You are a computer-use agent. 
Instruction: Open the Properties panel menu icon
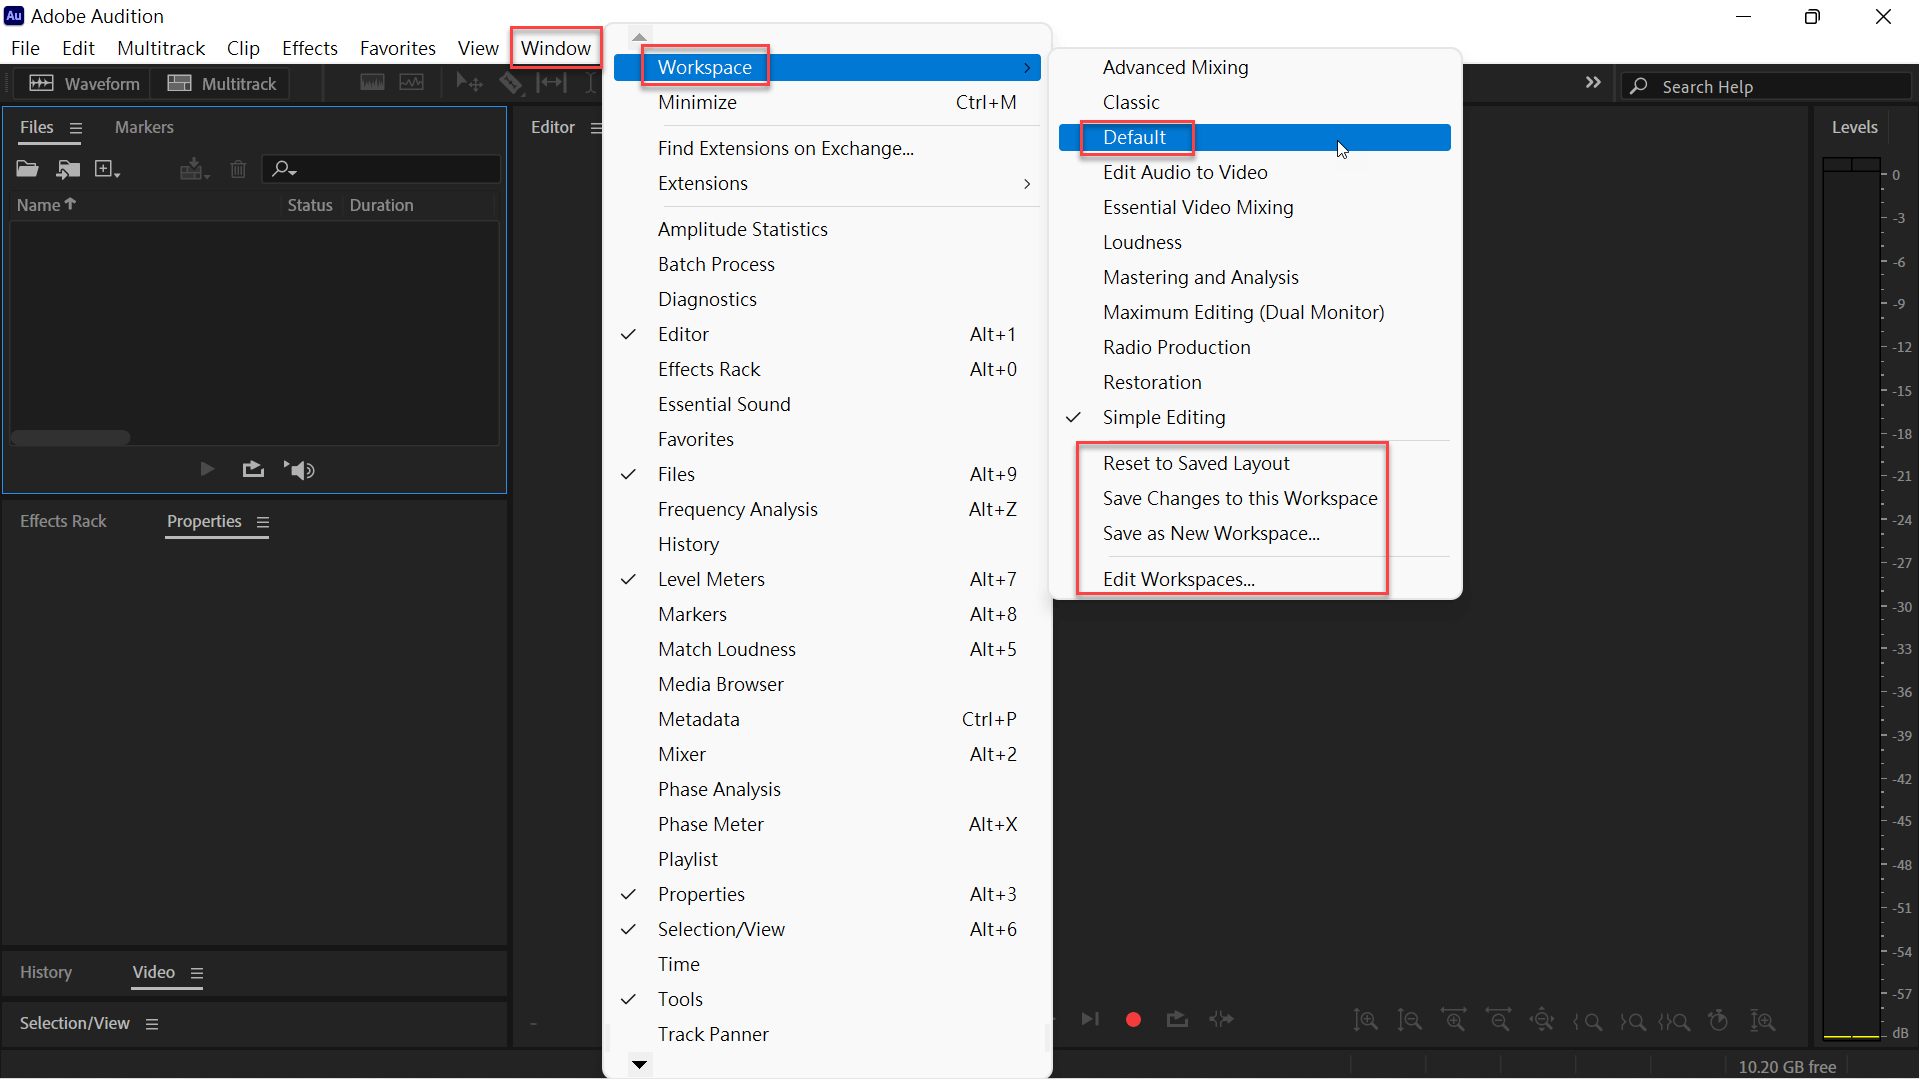point(263,522)
